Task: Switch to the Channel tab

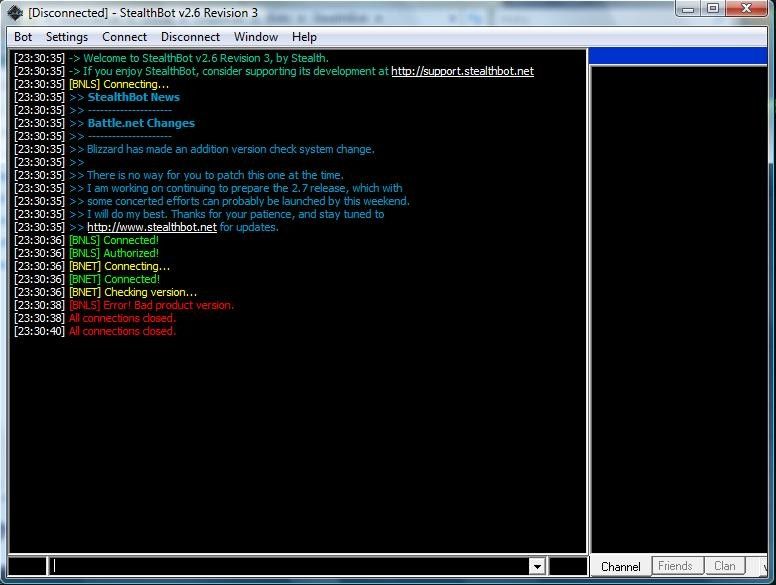Action: pyautogui.click(x=620, y=566)
